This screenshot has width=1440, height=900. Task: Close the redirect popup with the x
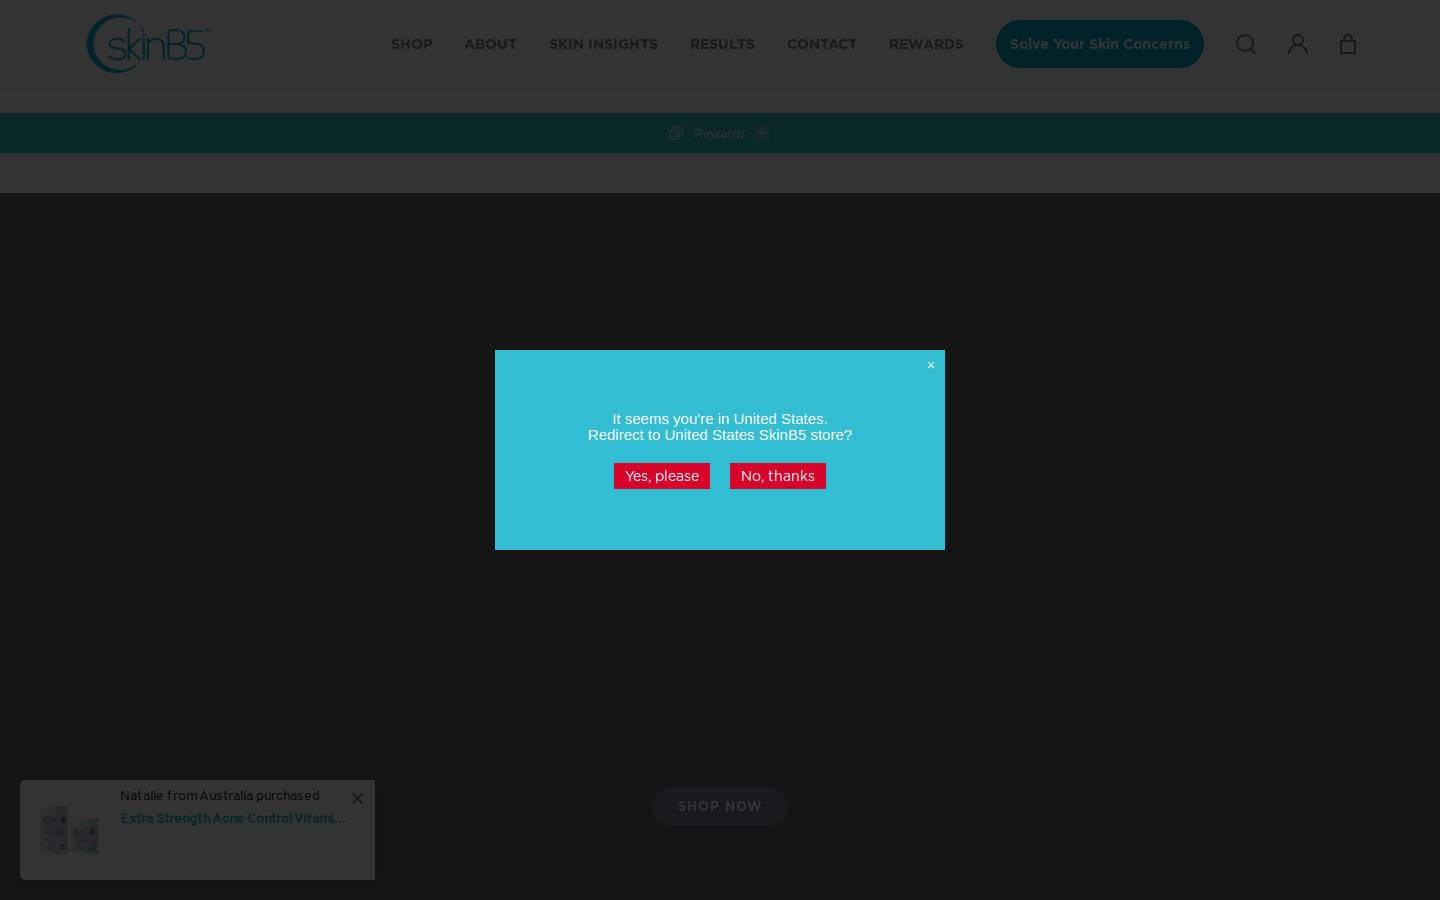(931, 365)
